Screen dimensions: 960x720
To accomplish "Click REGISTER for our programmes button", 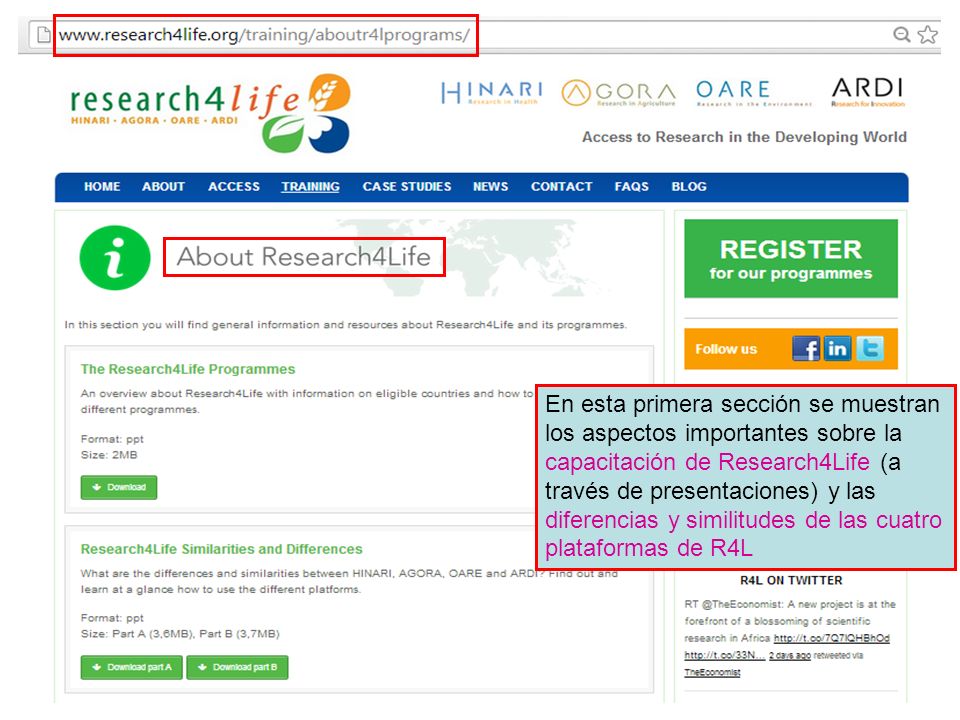I will tap(791, 258).
